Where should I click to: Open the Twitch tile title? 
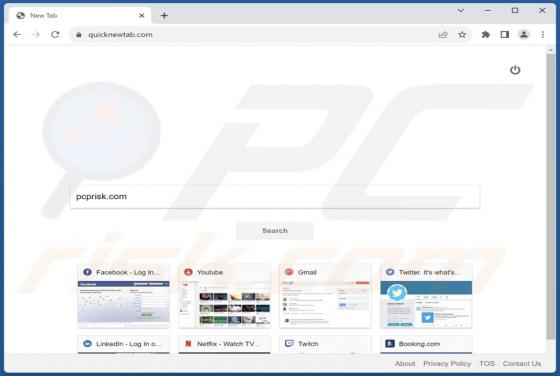point(308,344)
